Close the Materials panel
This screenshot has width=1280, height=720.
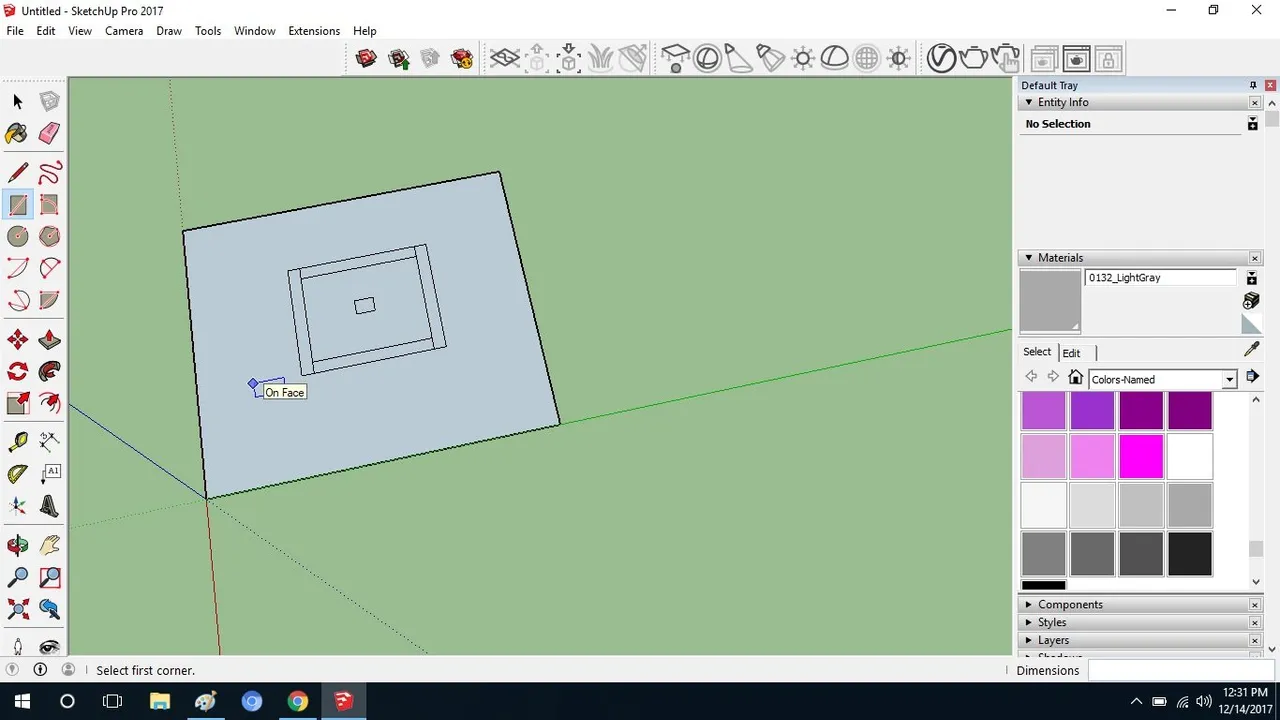1255,258
